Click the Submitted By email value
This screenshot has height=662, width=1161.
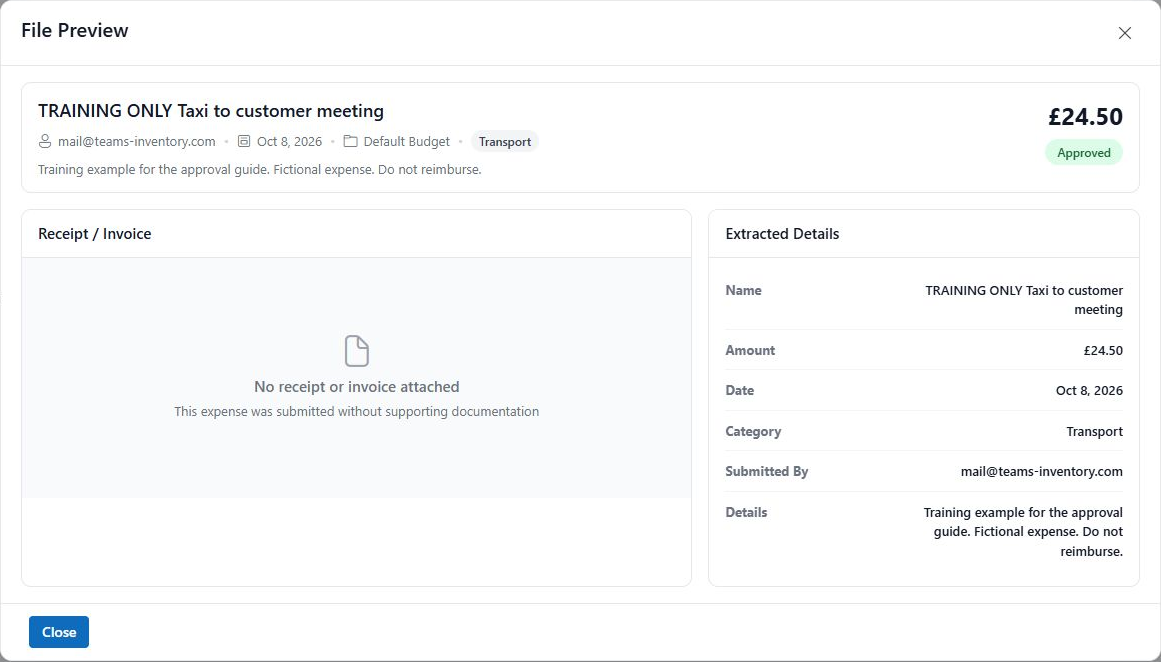pyautogui.click(x=1041, y=471)
